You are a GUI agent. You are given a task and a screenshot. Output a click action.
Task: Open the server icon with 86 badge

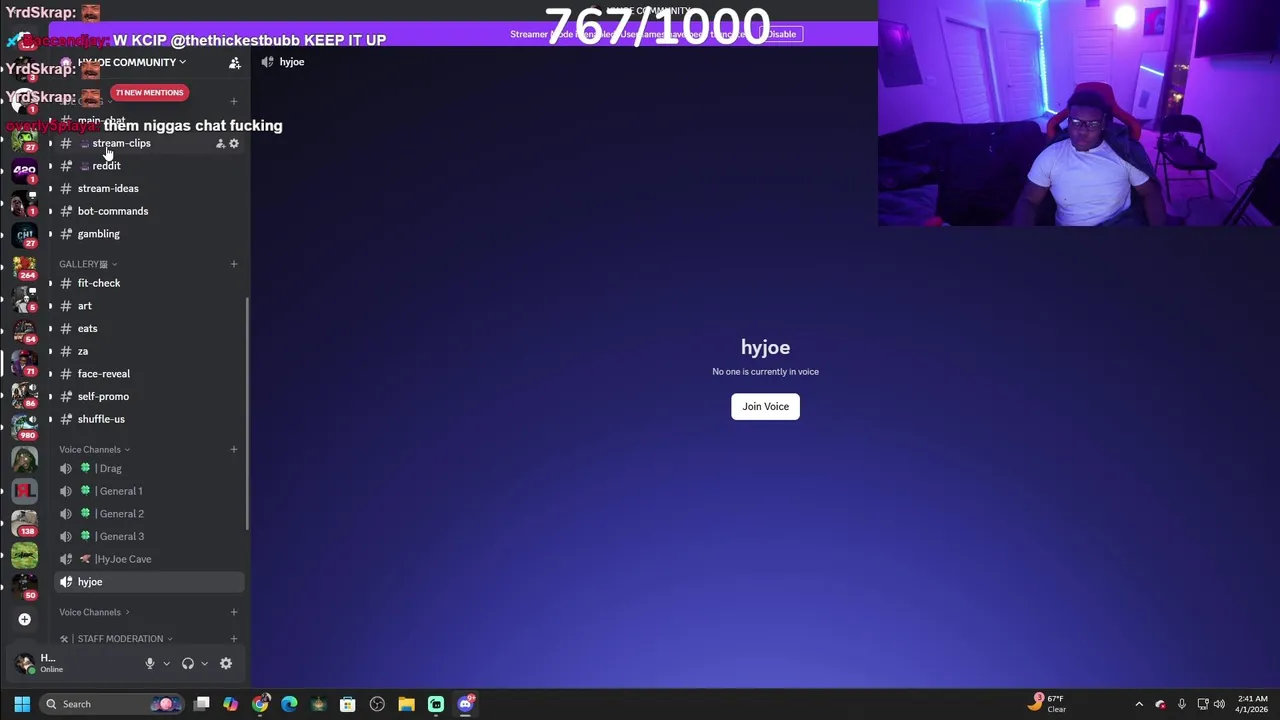pos(24,394)
